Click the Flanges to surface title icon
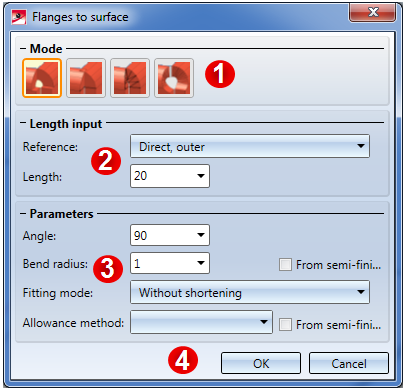The width and height of the screenshot is (405, 391). [19, 17]
